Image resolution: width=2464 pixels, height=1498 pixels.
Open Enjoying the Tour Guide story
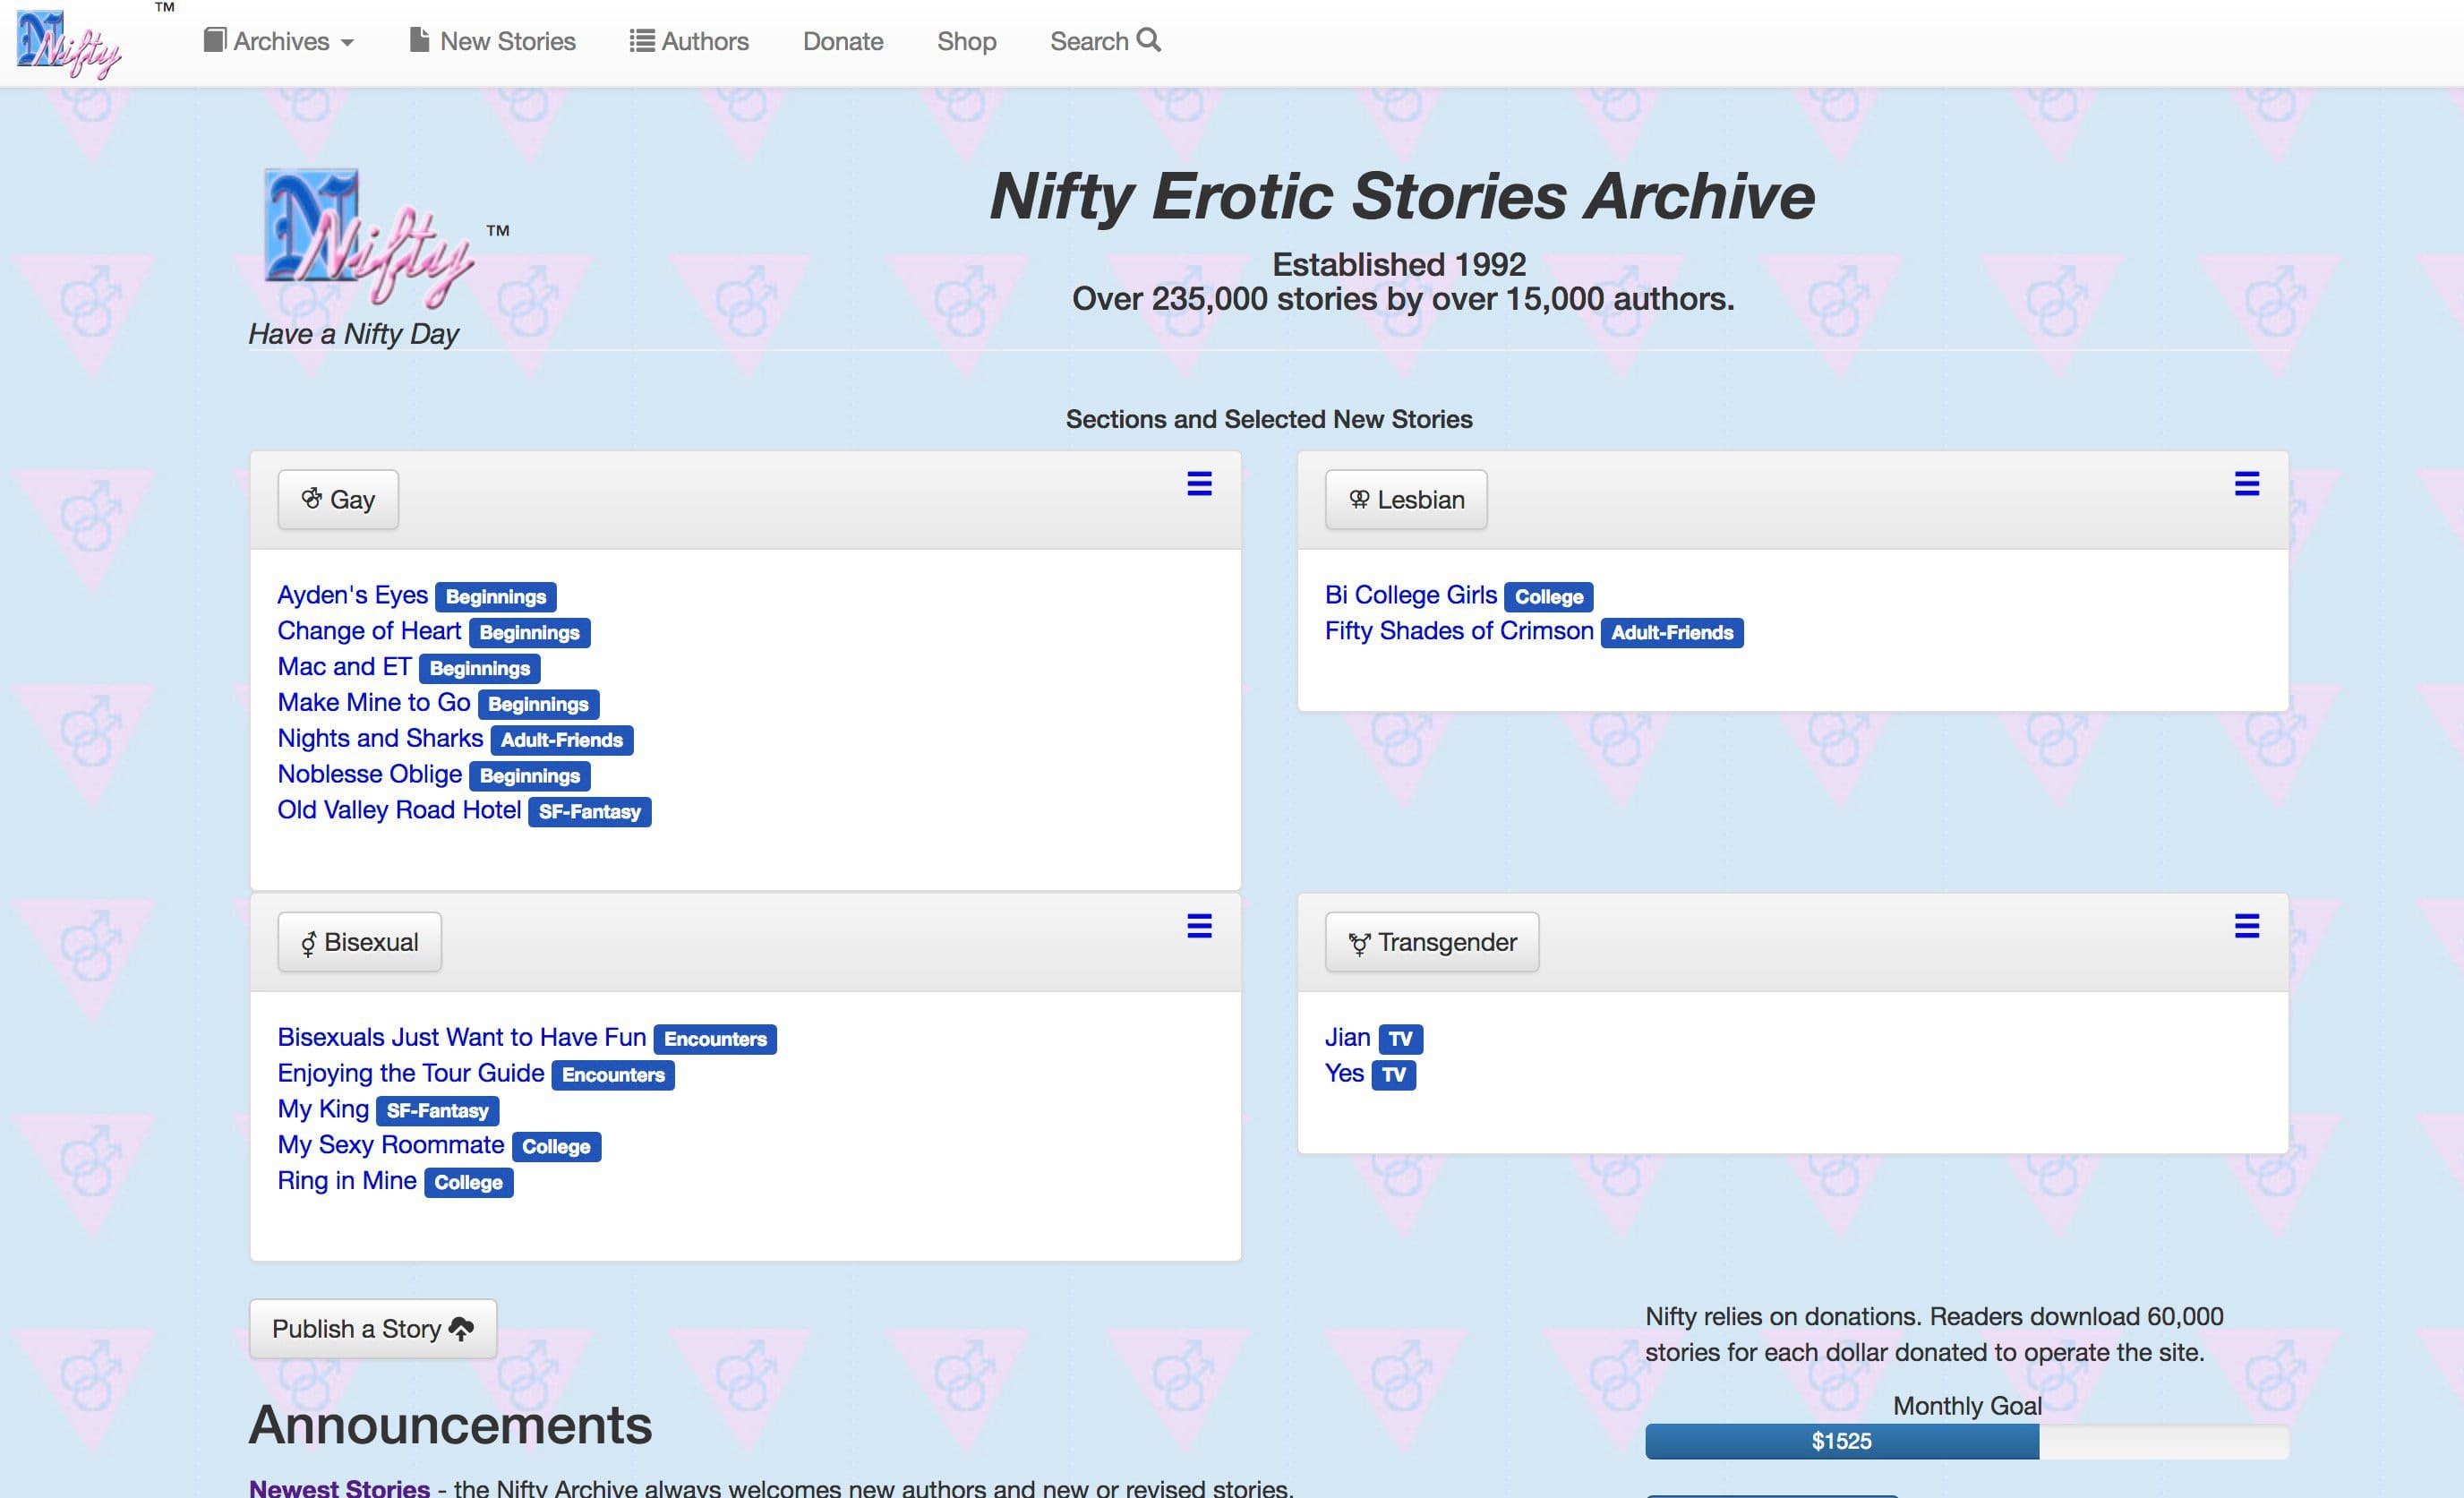[410, 1073]
